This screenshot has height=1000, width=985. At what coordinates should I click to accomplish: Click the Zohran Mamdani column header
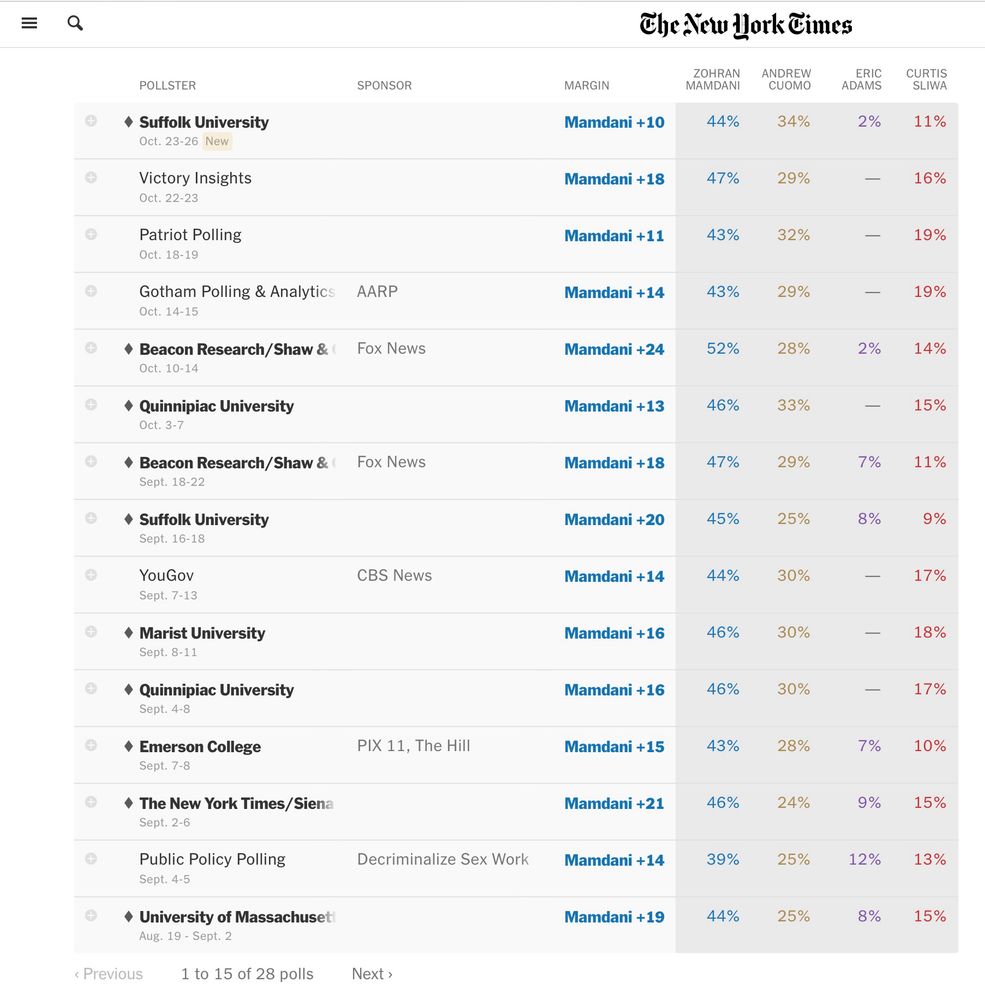713,79
